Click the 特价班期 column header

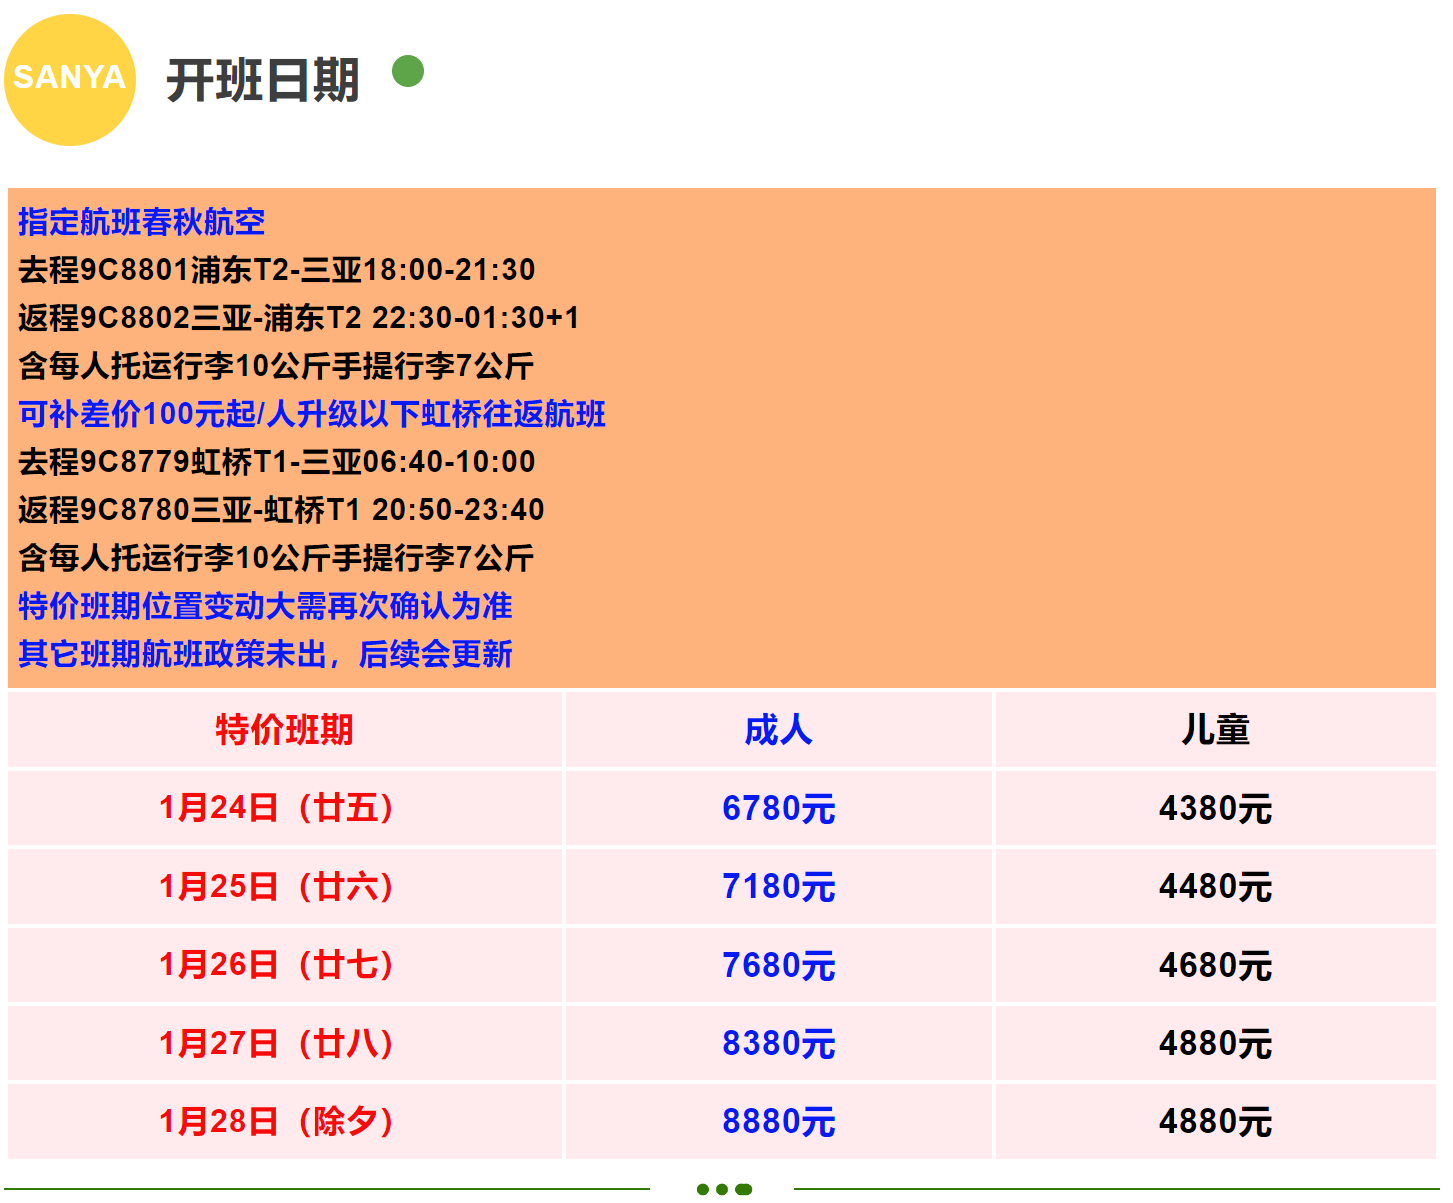coord(285,730)
